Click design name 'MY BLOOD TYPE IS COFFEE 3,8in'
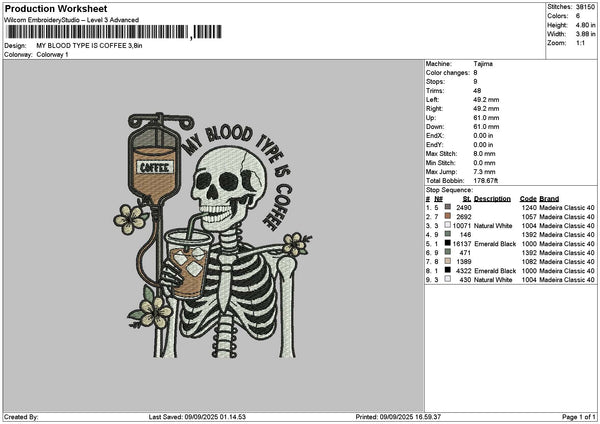Viewport: 600px width, 424px height. [89, 46]
